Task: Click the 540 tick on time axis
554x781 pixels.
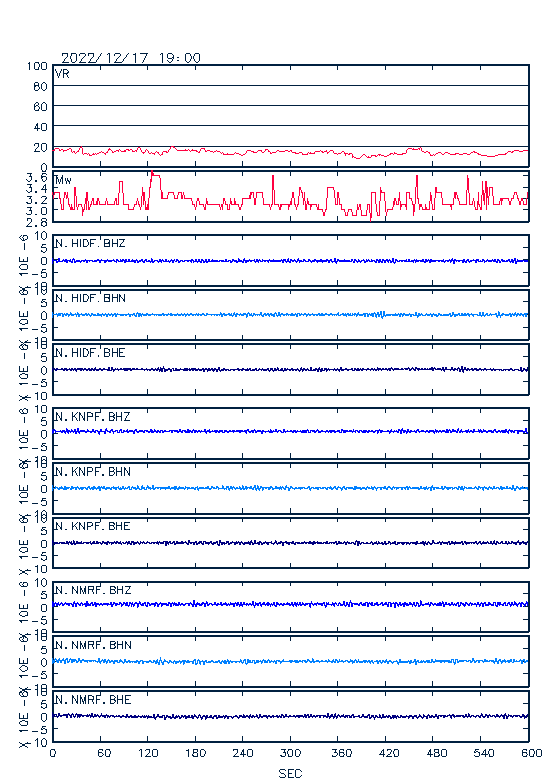Action: [x=484, y=753]
